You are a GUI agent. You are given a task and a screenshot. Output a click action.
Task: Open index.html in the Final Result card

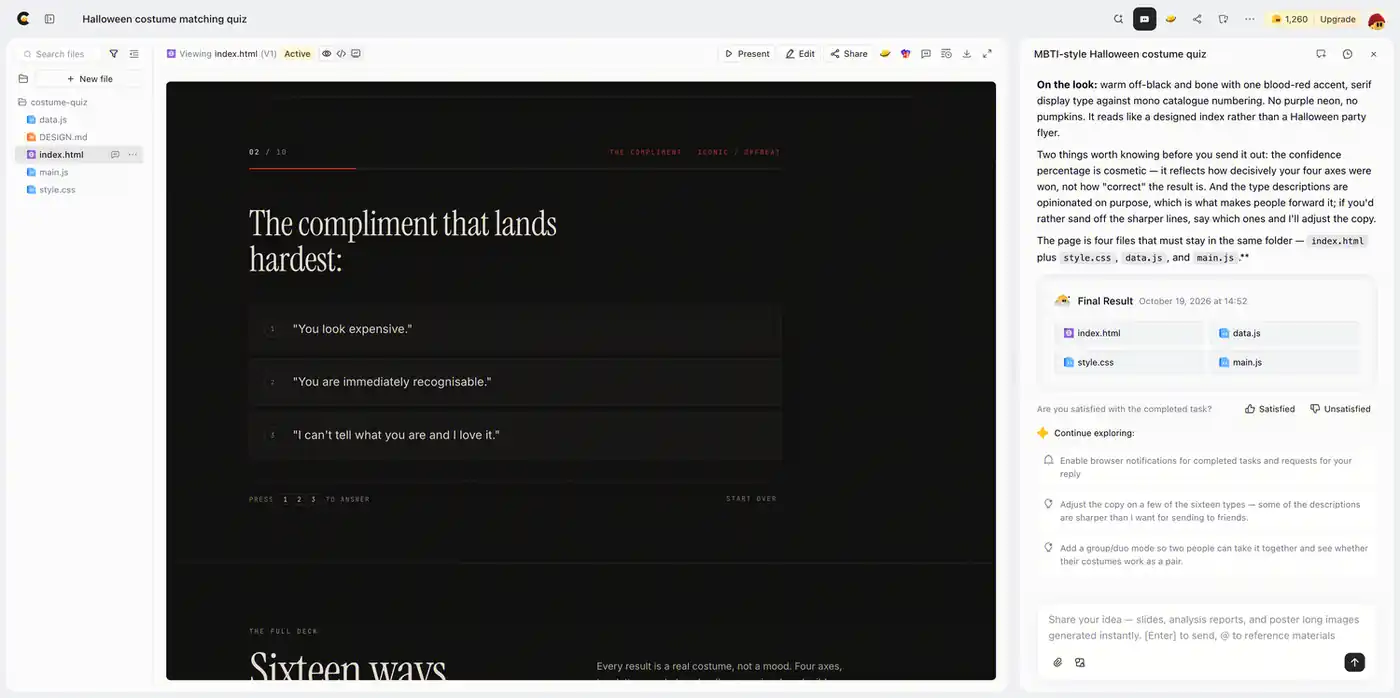pos(1129,333)
